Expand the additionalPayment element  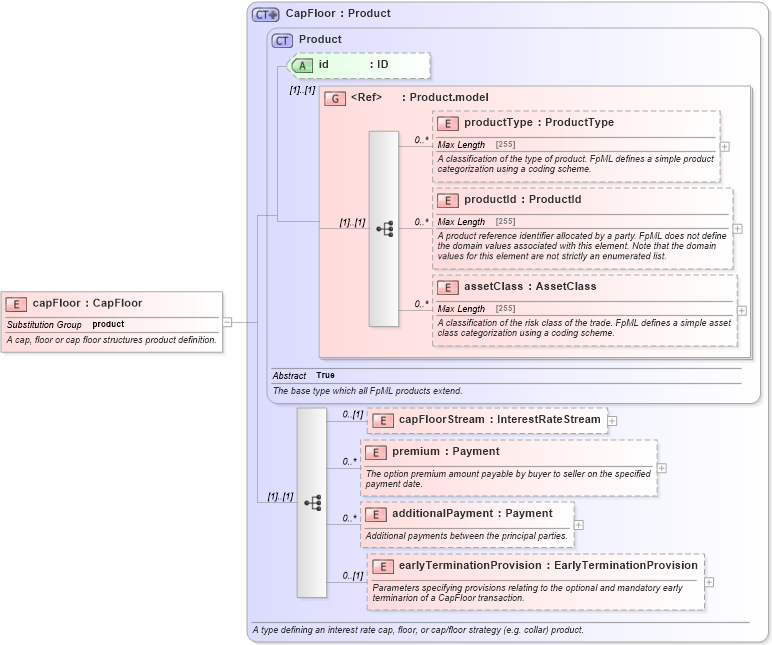pos(579,525)
